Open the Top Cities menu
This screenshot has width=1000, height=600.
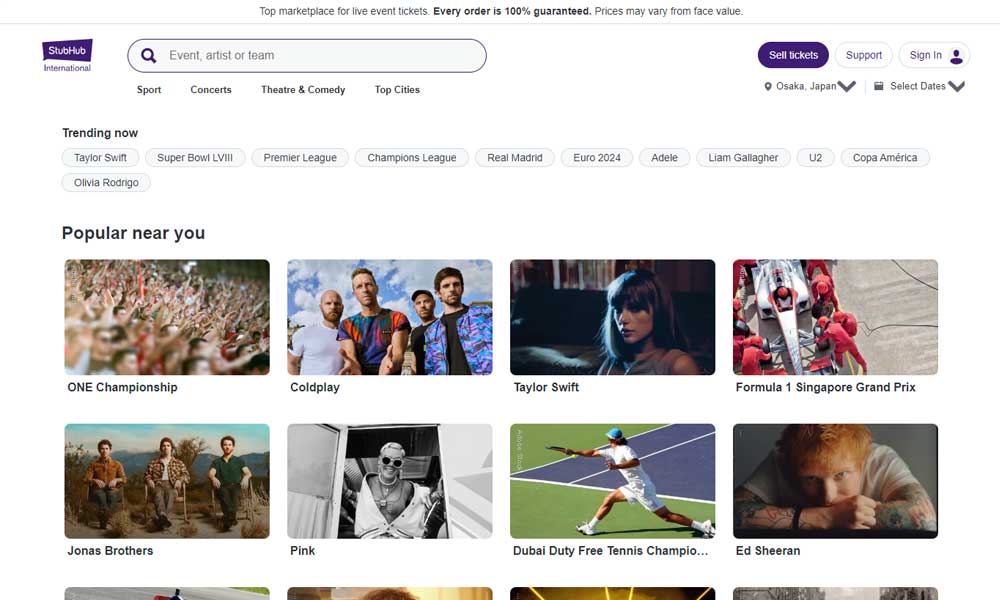point(397,89)
